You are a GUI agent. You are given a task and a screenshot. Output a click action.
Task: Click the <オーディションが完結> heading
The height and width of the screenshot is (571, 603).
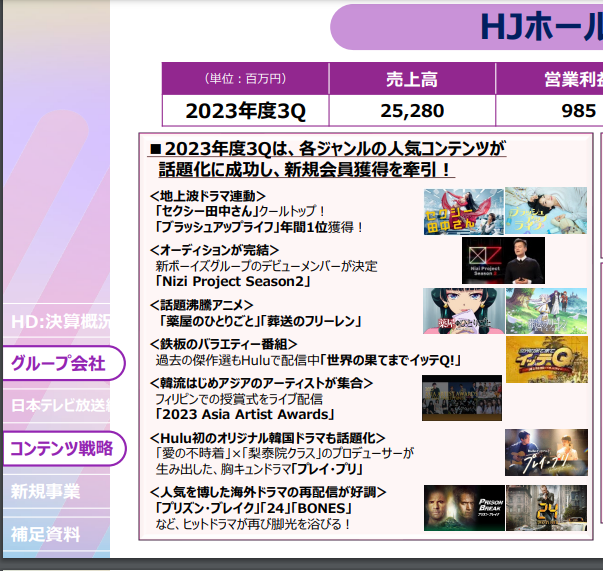point(214,250)
